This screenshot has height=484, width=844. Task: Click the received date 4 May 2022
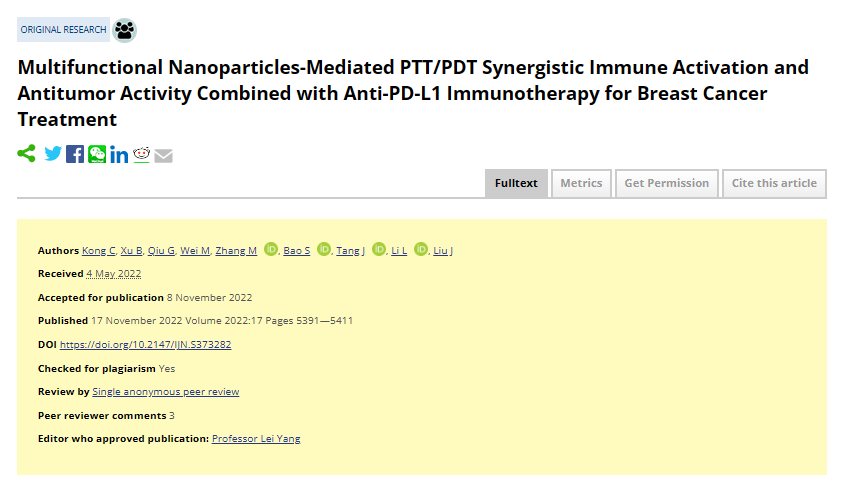[x=114, y=273]
